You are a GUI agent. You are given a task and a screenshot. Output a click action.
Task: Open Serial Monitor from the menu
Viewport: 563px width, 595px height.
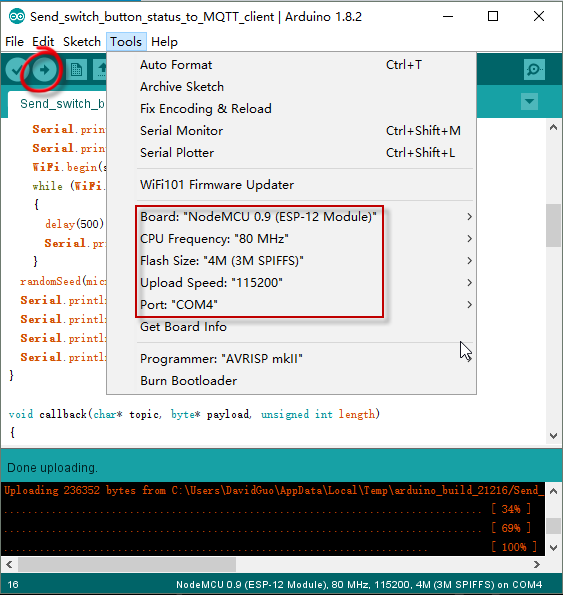tap(291, 131)
